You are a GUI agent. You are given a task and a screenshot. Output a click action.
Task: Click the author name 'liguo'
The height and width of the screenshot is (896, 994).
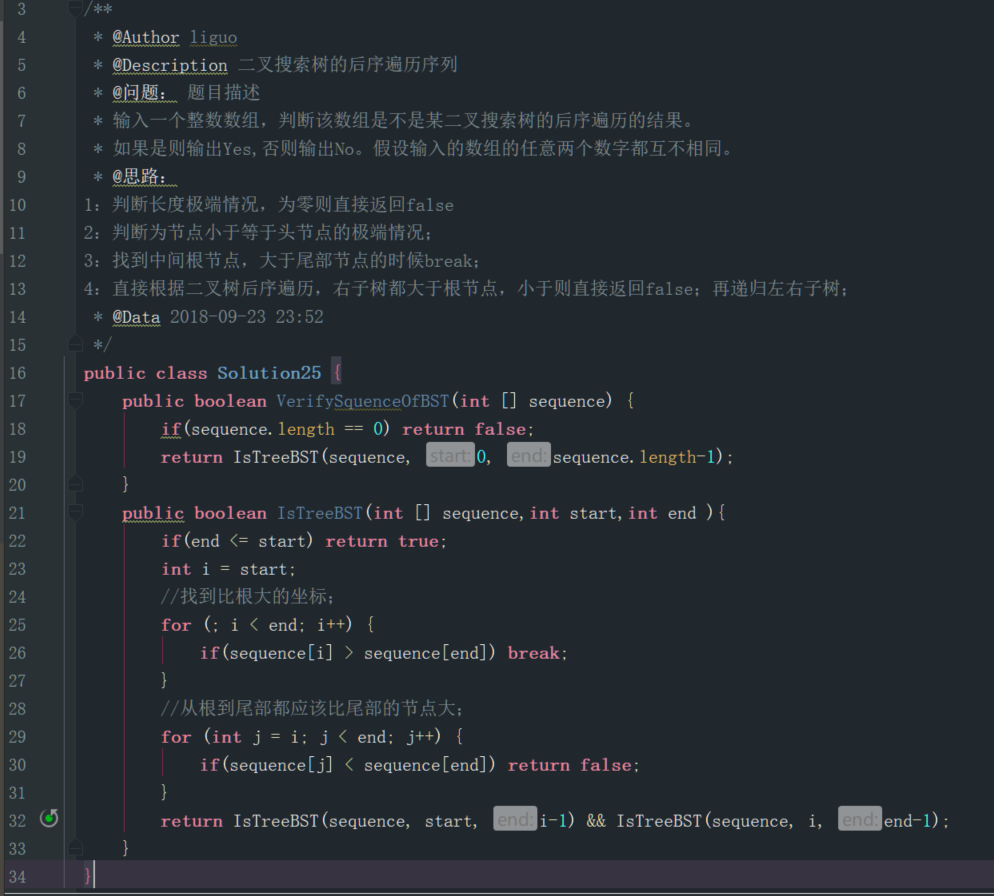tap(214, 37)
